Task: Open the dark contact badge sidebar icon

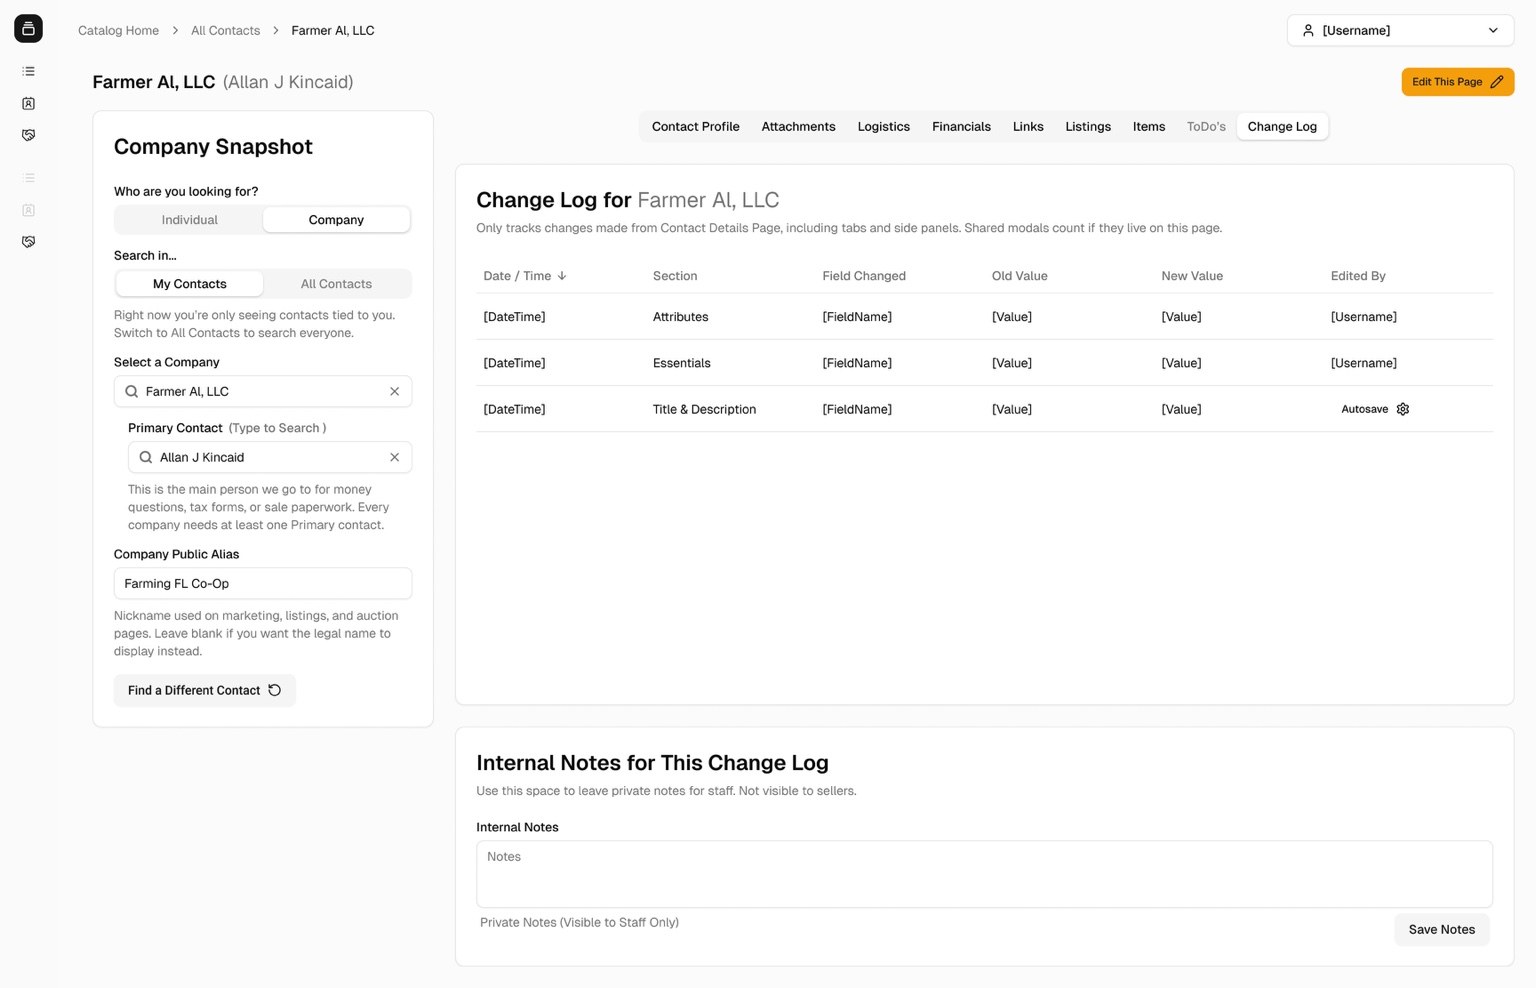Action: [29, 103]
